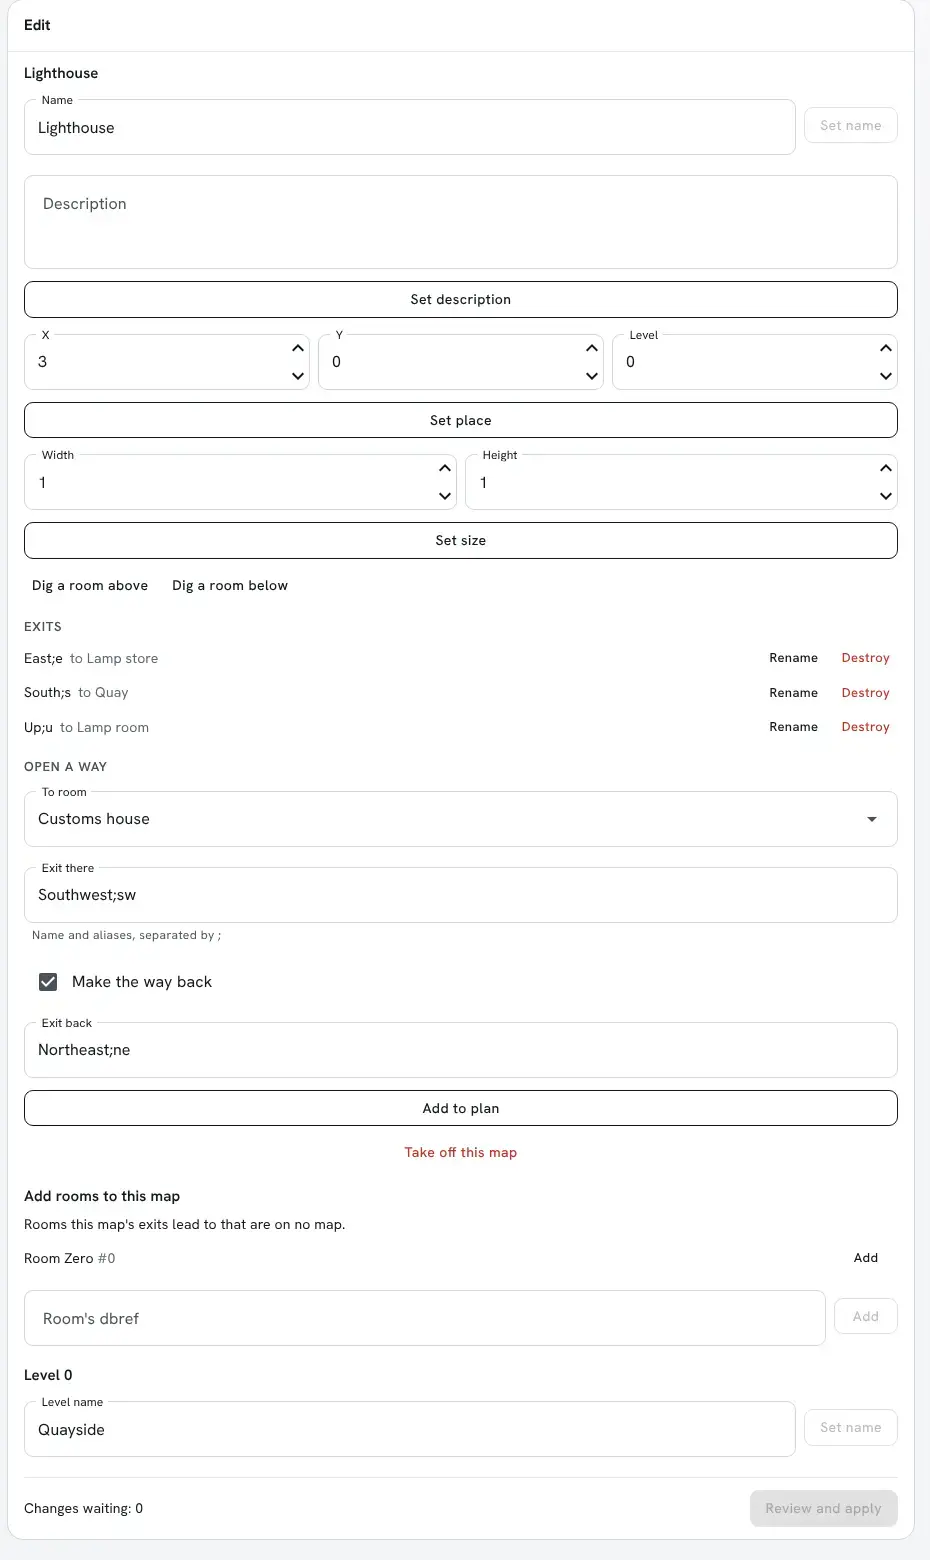Screen dimensions: 930x1560
Task: Lower the Level number by one
Action: pos(886,376)
